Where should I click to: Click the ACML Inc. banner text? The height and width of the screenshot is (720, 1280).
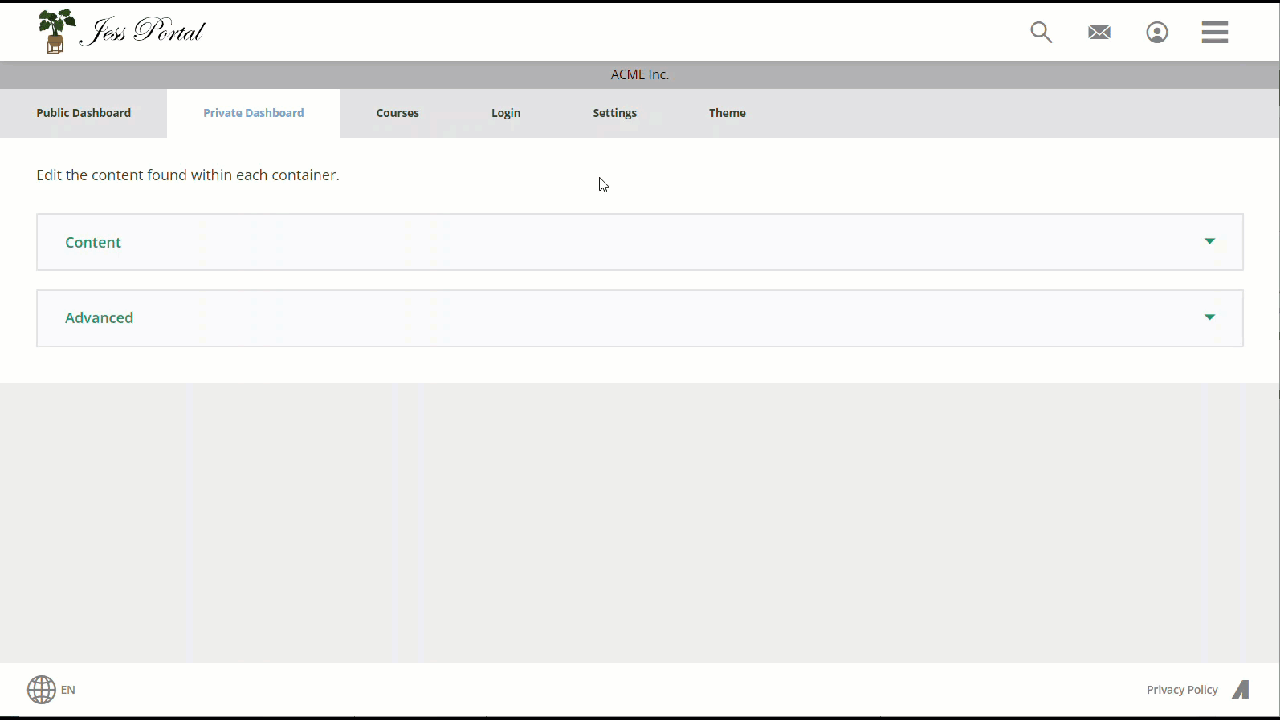point(640,75)
